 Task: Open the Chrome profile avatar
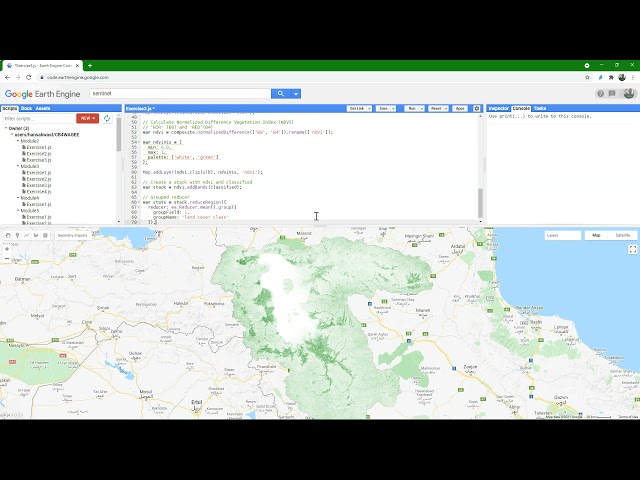[622, 78]
